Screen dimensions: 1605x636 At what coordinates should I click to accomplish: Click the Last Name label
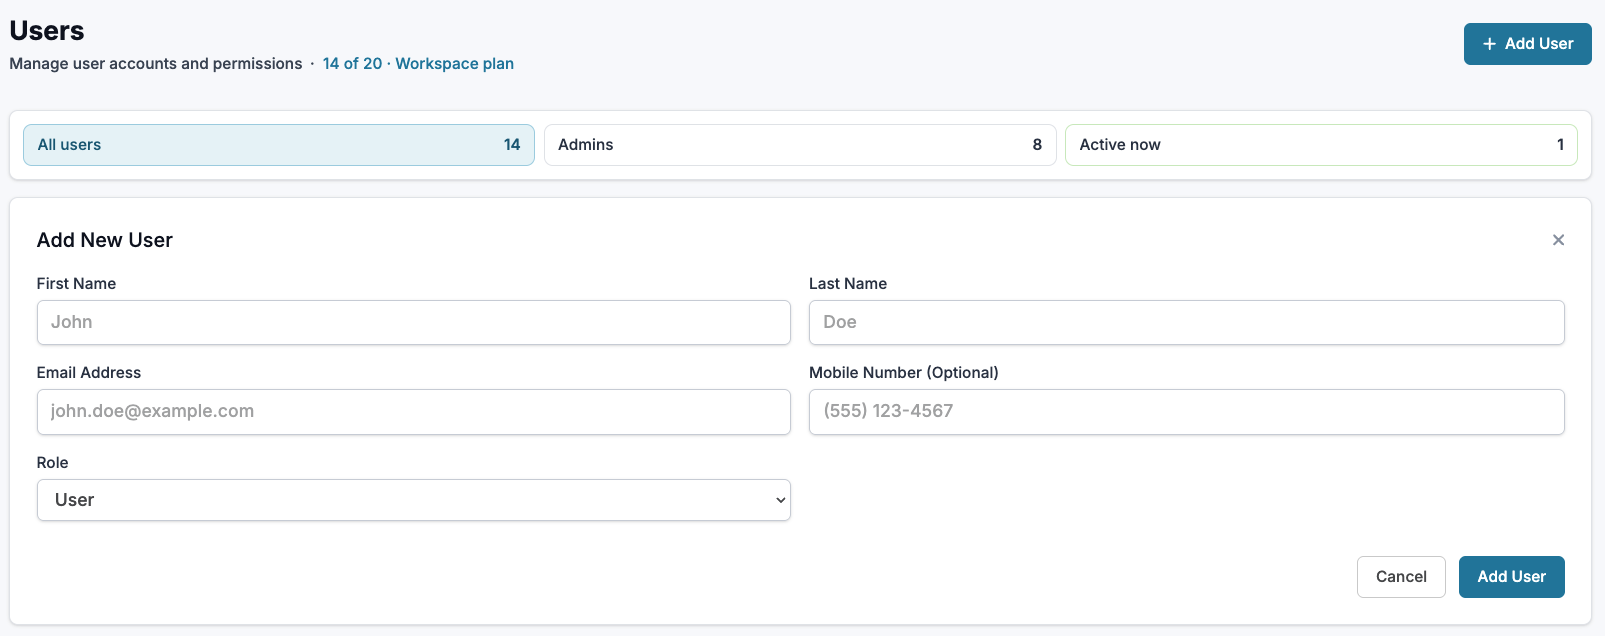click(848, 284)
